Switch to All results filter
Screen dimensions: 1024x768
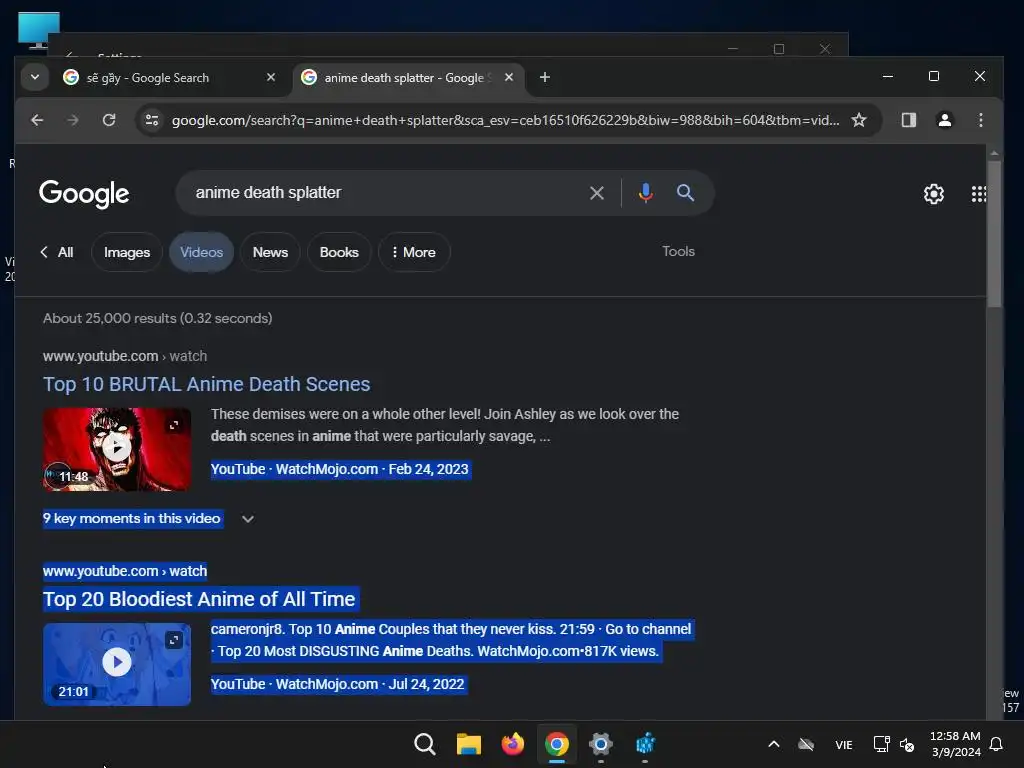[57, 252]
